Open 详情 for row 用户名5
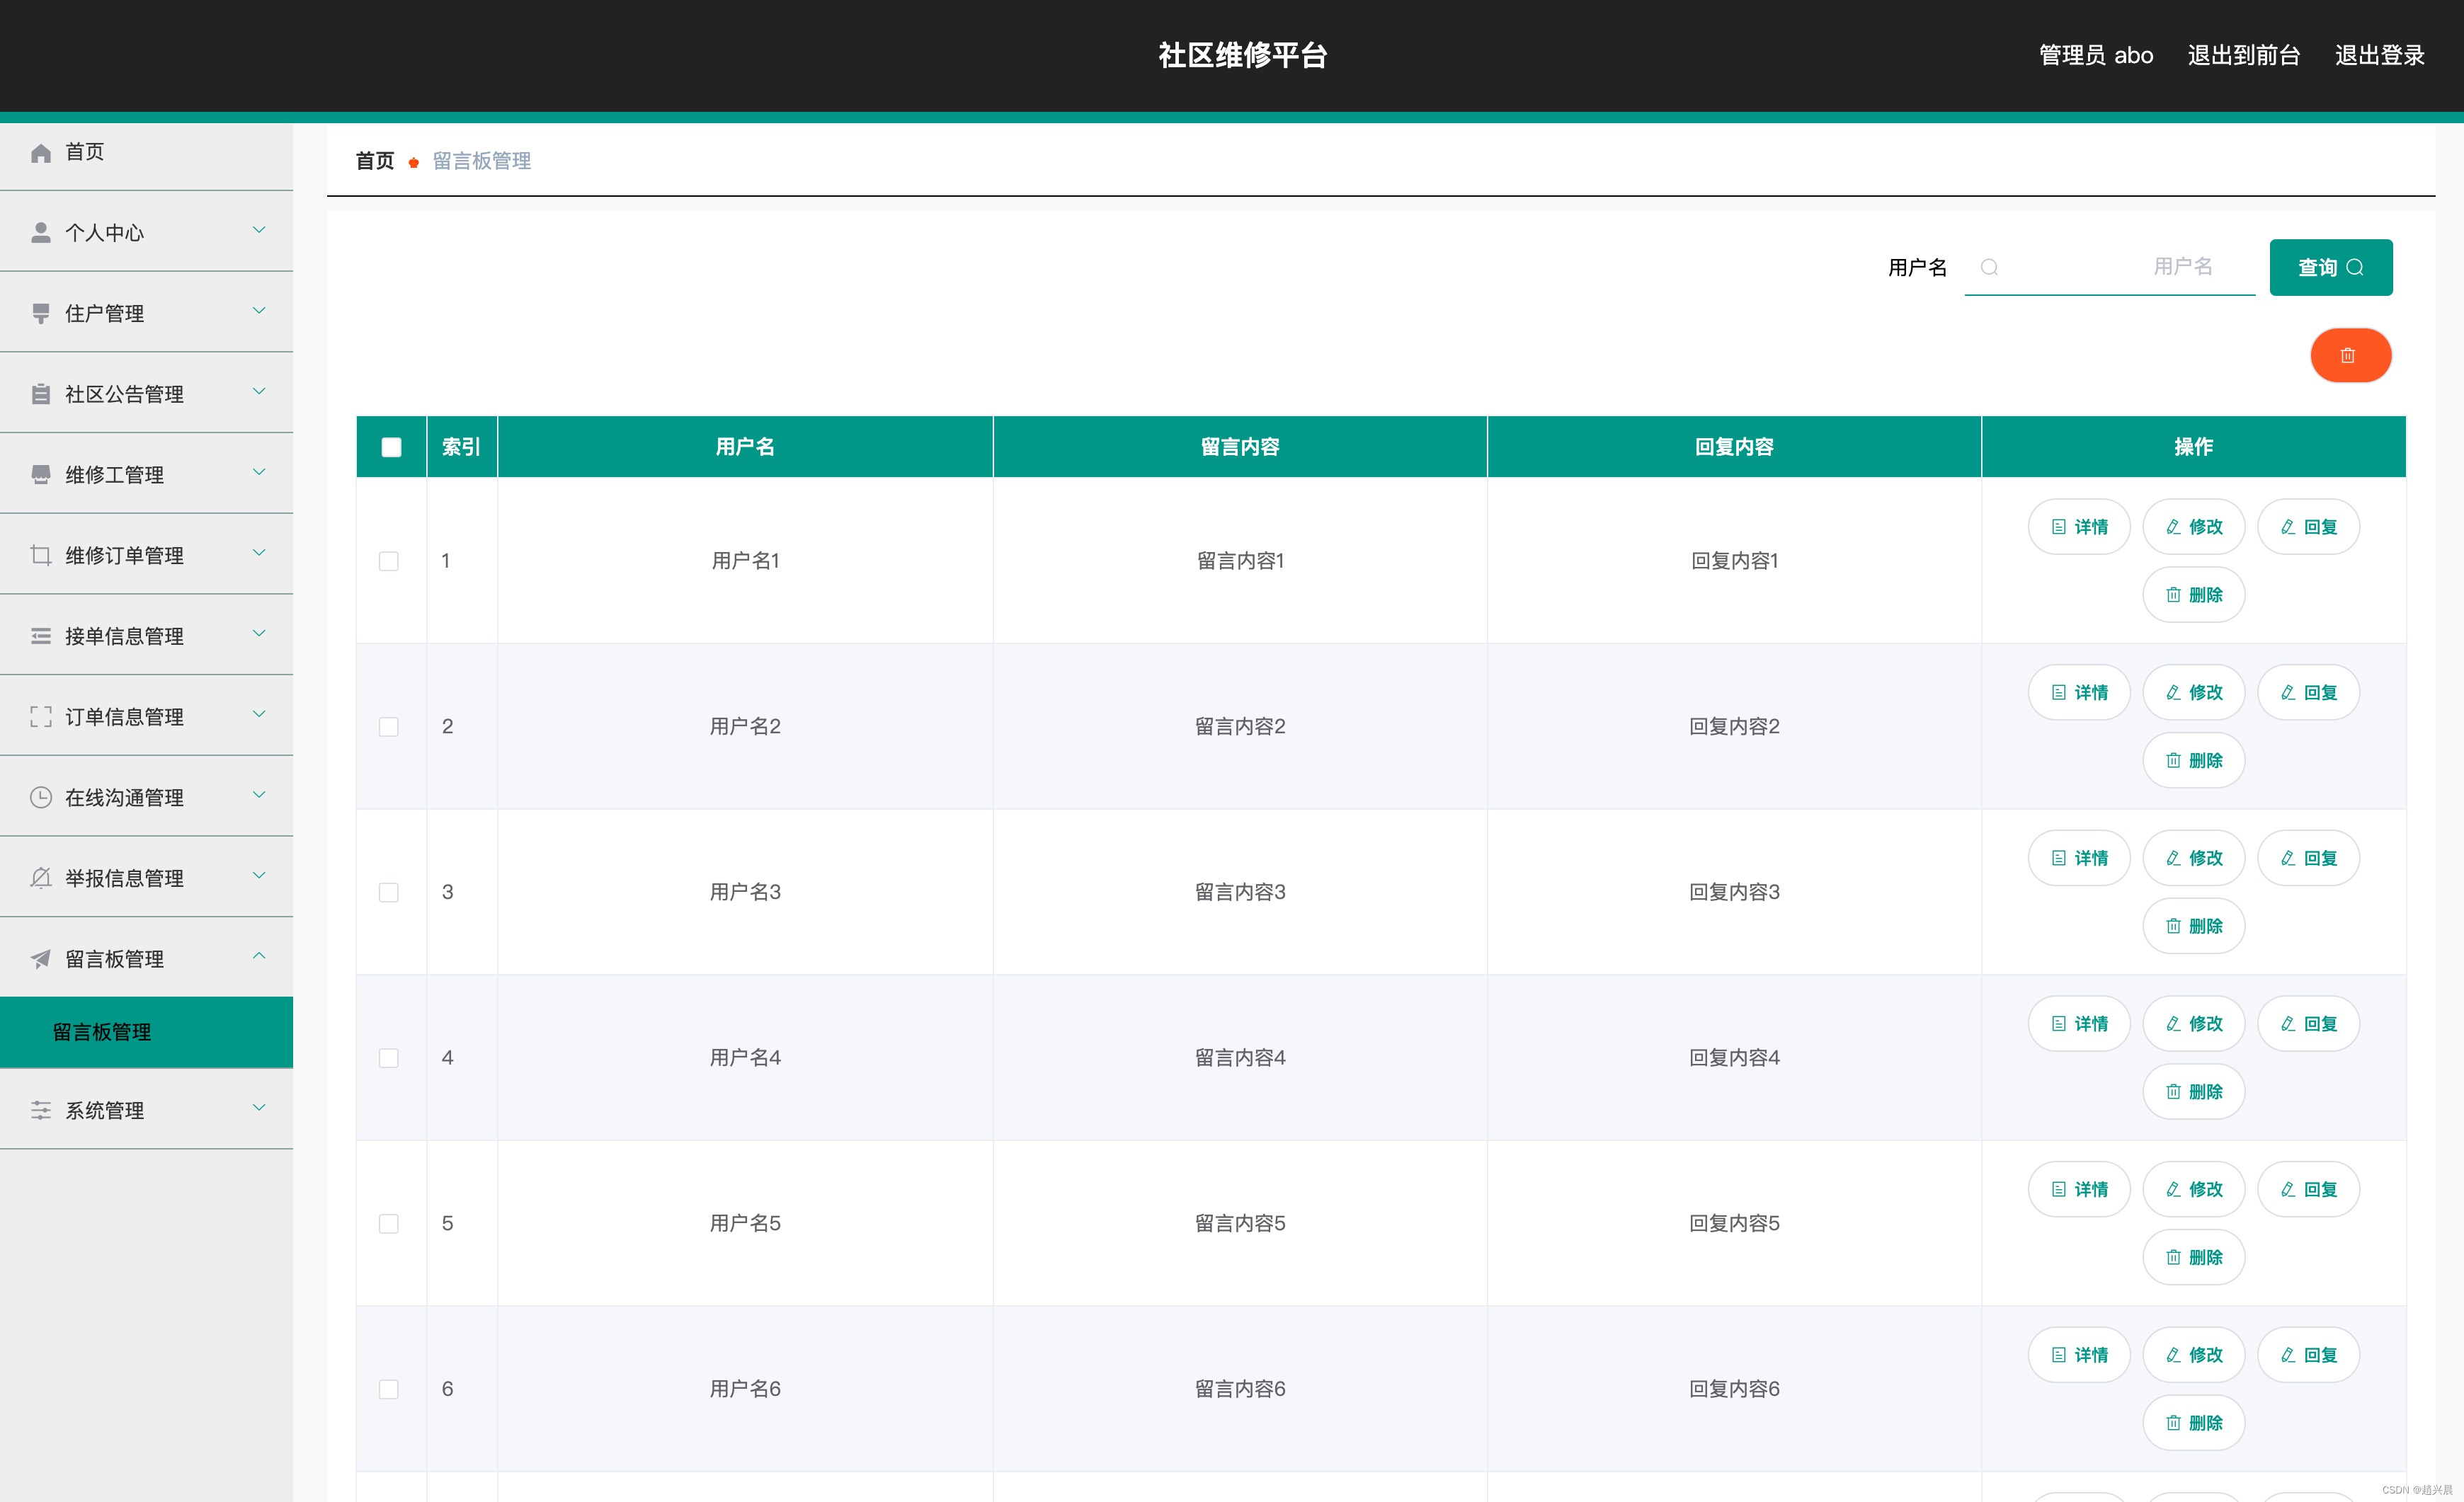Image resolution: width=2464 pixels, height=1502 pixels. tap(2079, 1189)
